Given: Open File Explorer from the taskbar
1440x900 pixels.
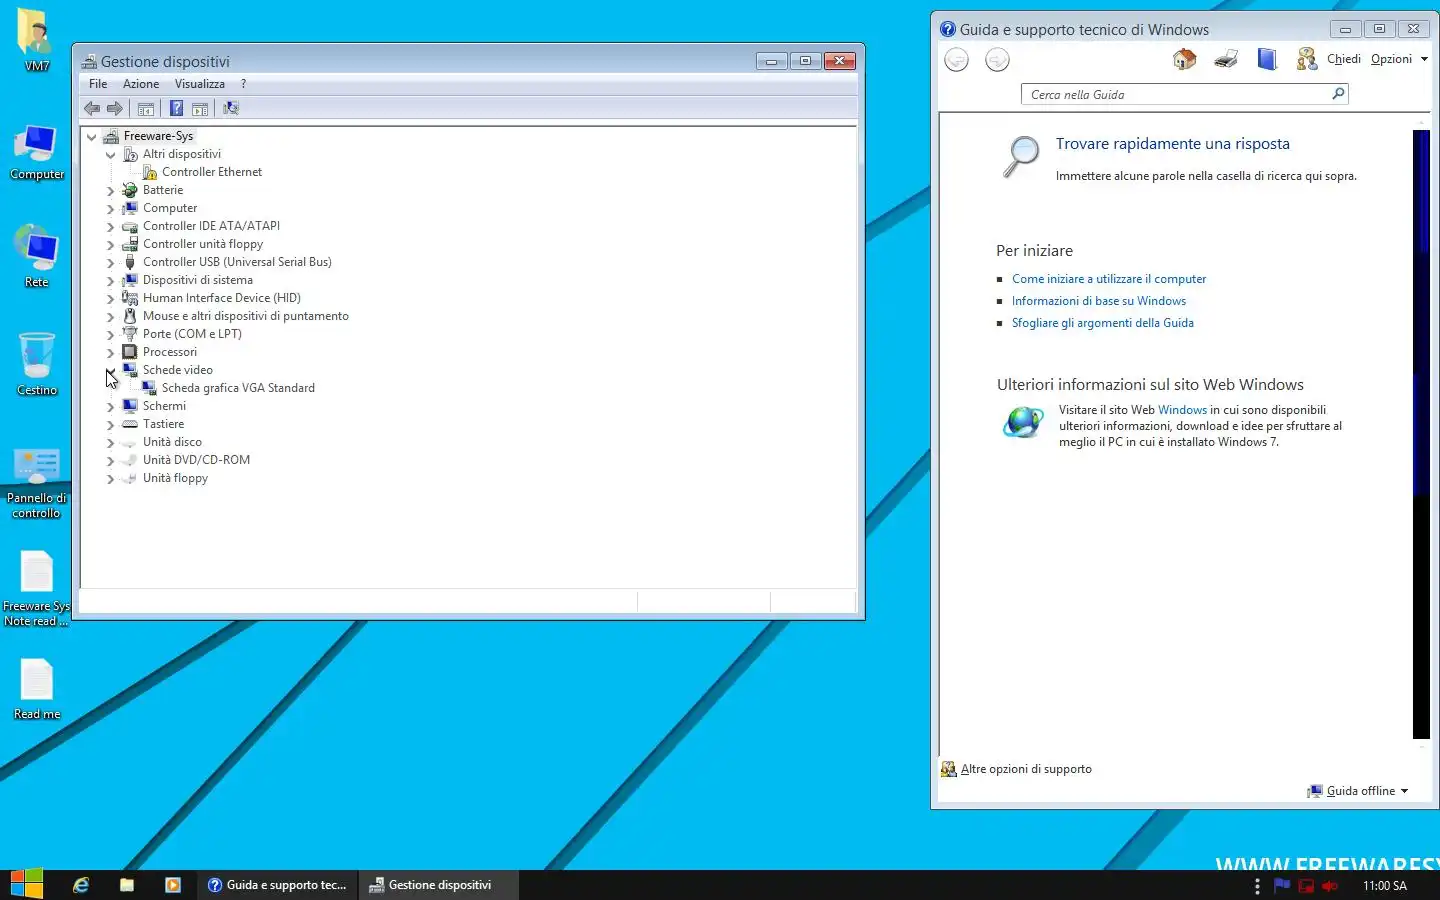Looking at the screenshot, I should click(127, 885).
